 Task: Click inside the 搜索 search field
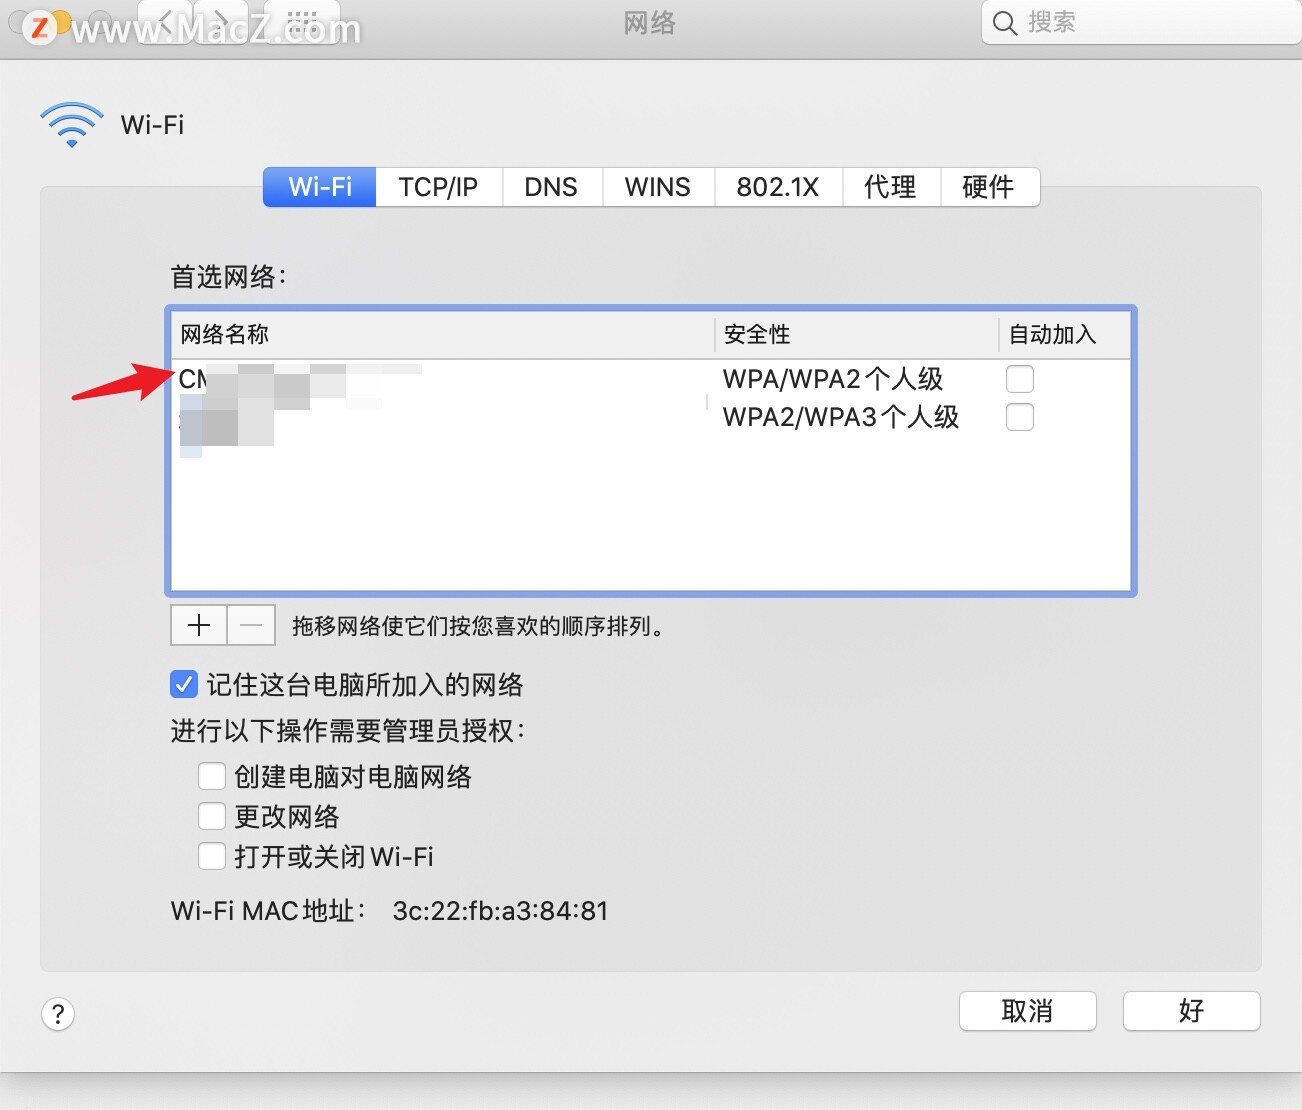point(1100,22)
